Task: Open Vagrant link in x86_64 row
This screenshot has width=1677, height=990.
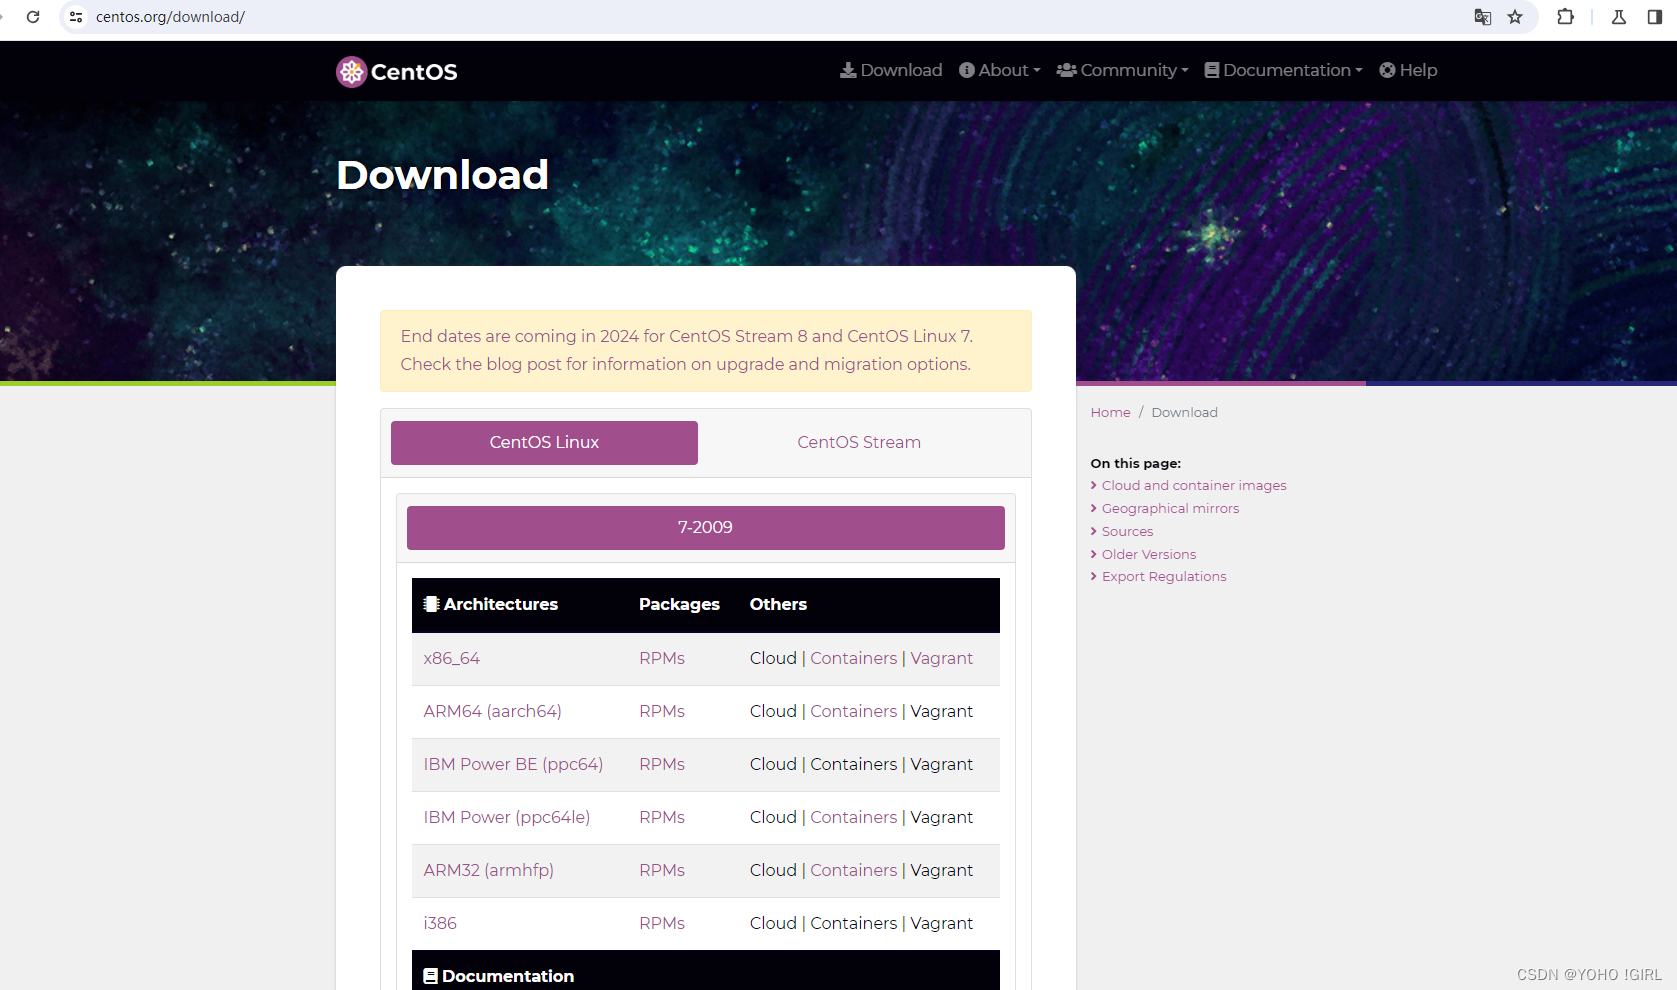Action: point(942,658)
